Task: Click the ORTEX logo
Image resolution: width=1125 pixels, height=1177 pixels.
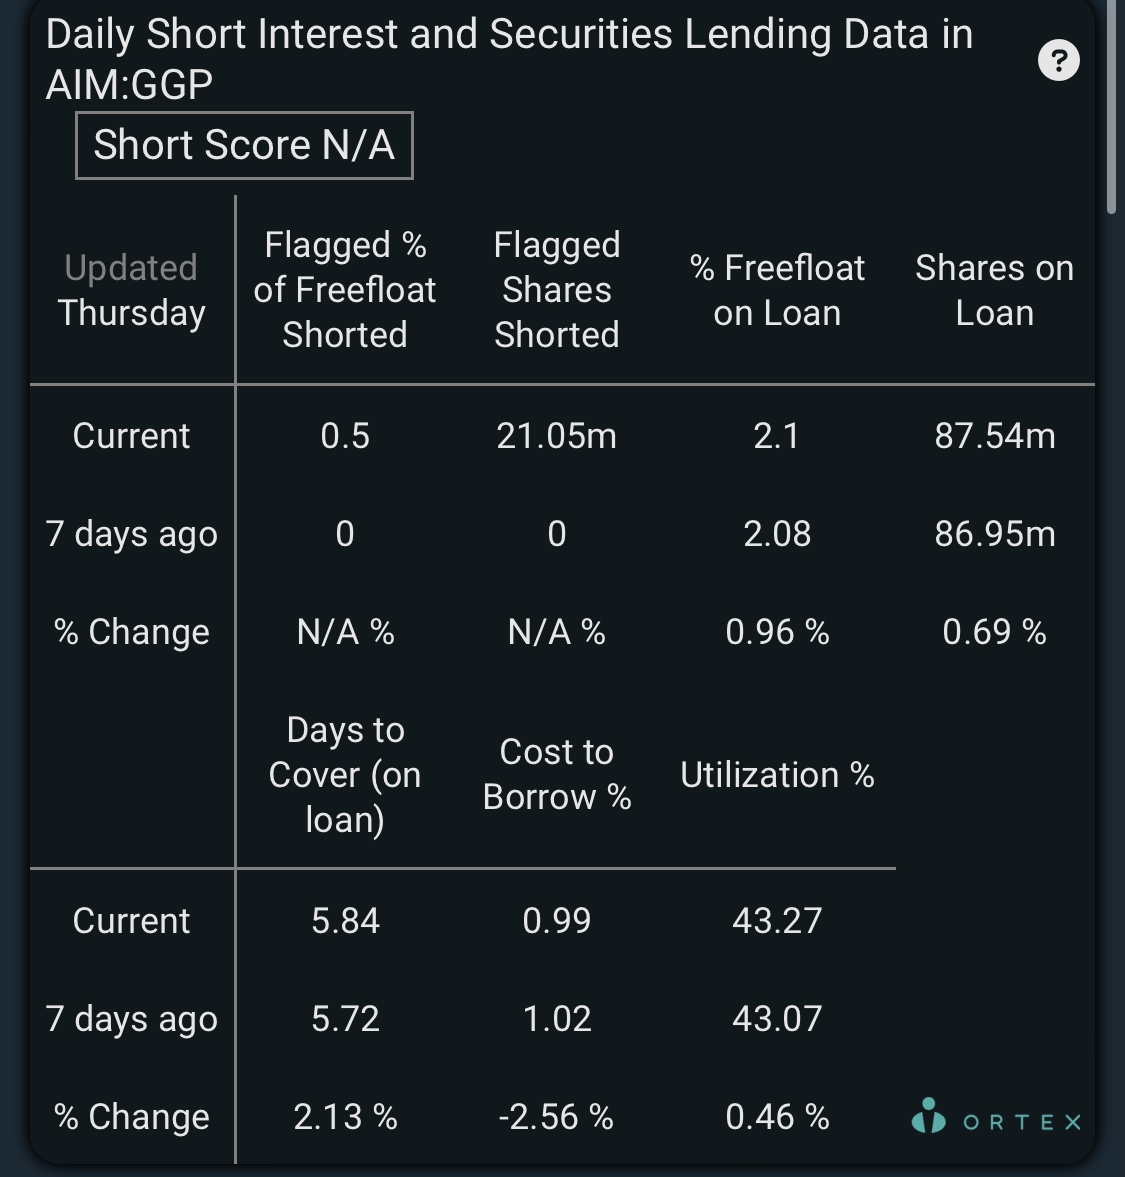Action: (996, 1117)
